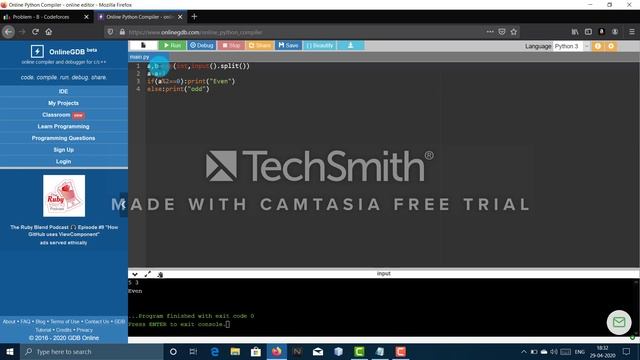640x360 pixels.
Task: Share the code via Share button
Action: (260, 45)
